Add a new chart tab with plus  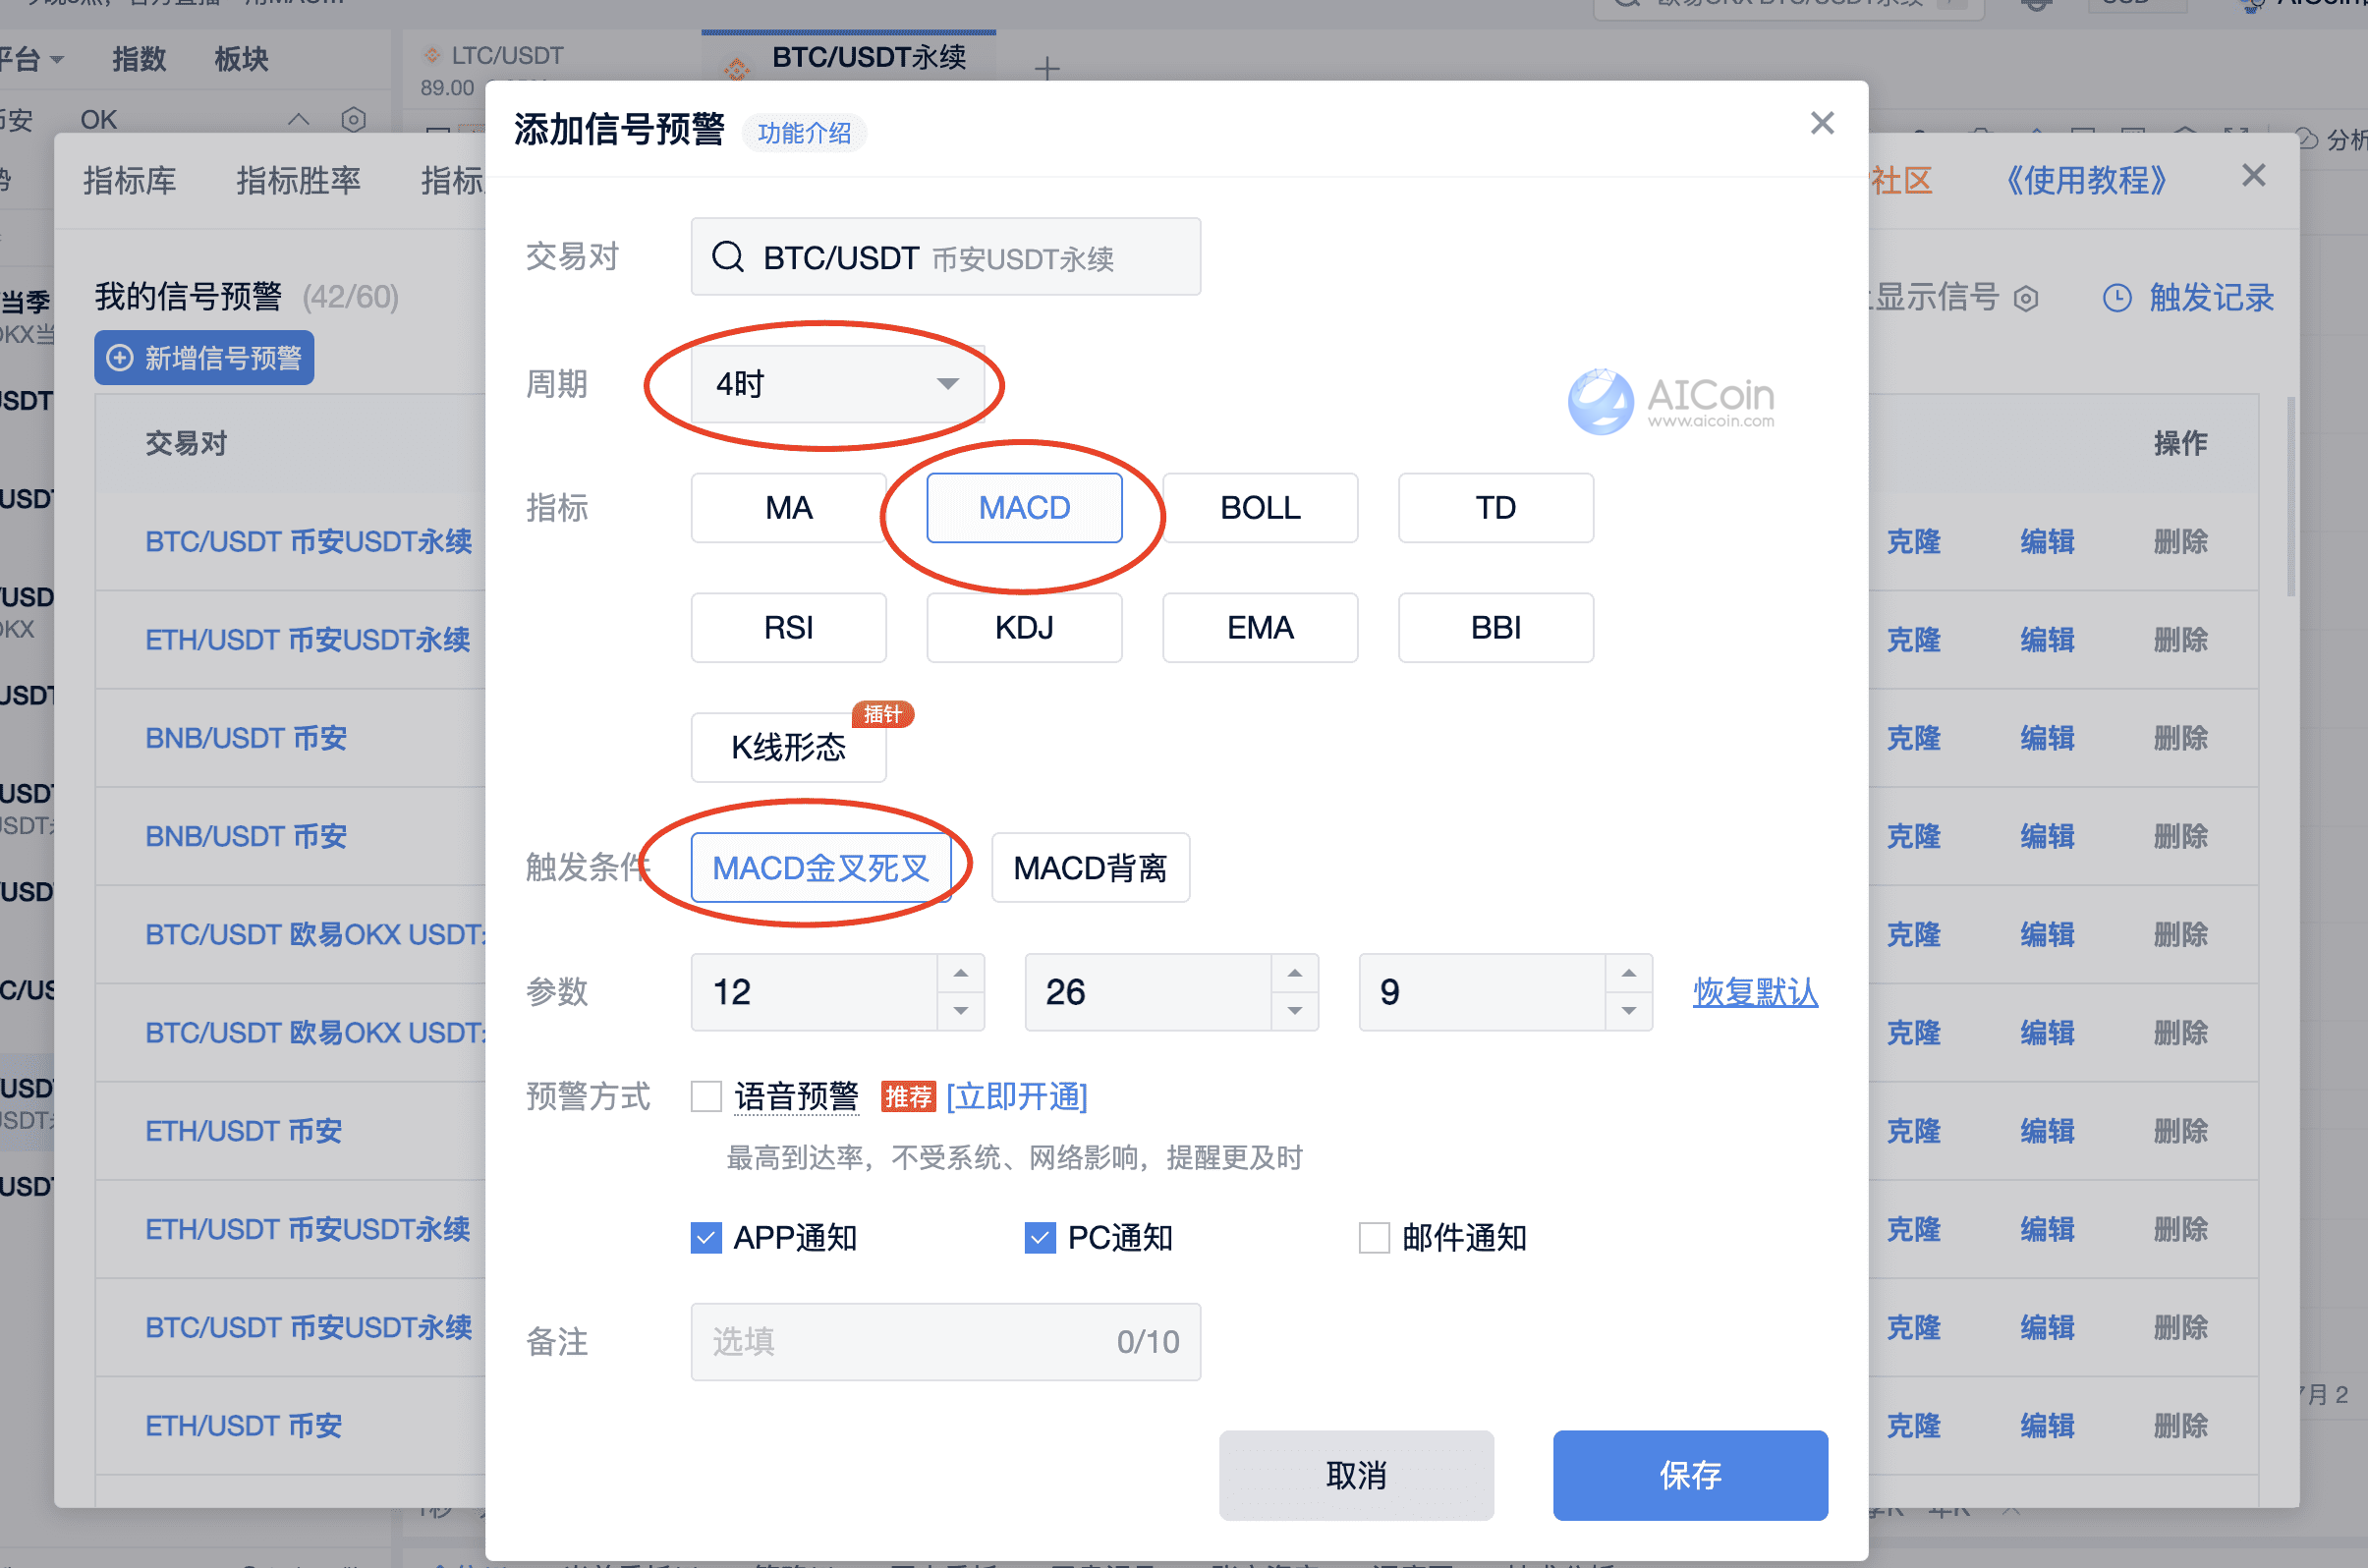tap(1047, 68)
